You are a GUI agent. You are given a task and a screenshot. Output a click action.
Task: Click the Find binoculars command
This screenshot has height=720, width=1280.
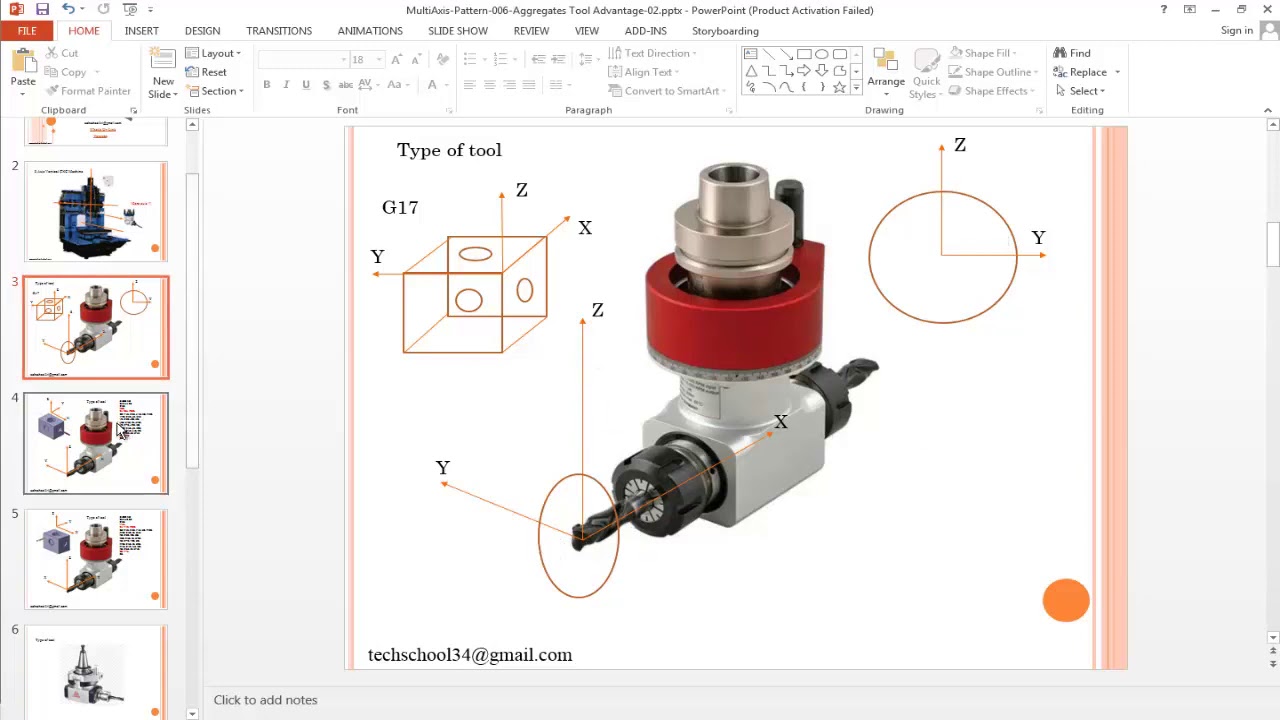1072,53
